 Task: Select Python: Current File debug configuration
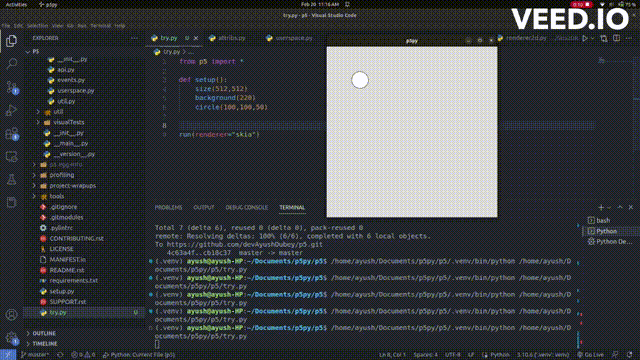(x=139, y=355)
